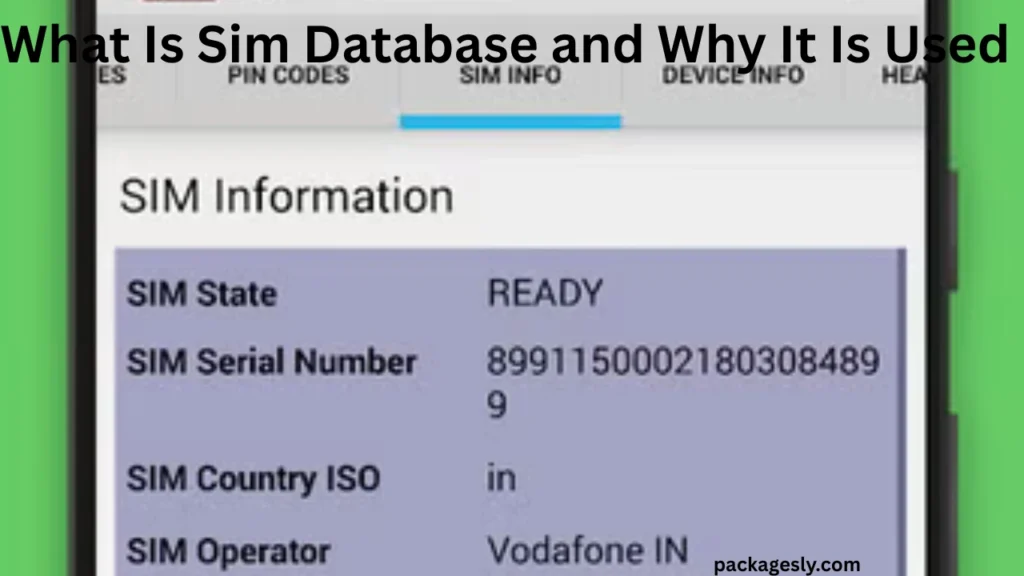1024x576 pixels.
Task: Select the SIM Serial Number label
Action: 272,363
